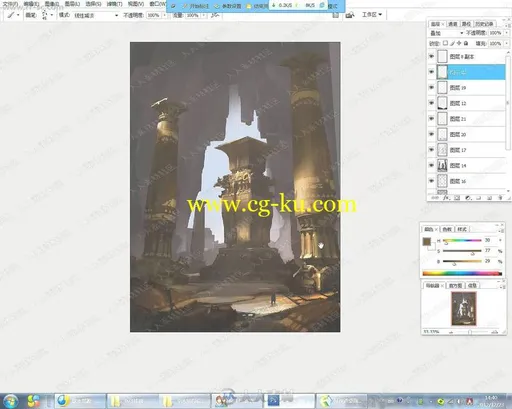Open the Photoshop taskbar button
512x409 pixels.
pyautogui.click(x=289, y=401)
